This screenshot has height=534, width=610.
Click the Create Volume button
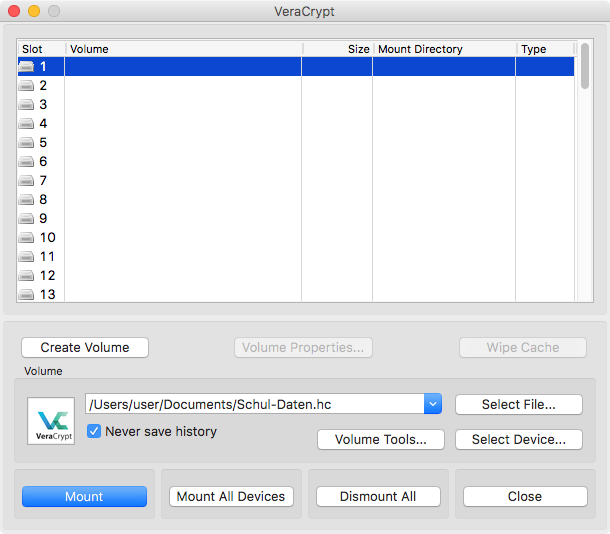pyautogui.click(x=85, y=347)
